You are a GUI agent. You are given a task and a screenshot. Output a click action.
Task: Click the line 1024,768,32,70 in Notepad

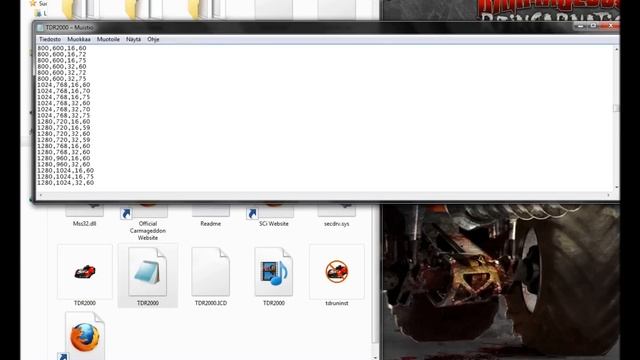coord(64,109)
